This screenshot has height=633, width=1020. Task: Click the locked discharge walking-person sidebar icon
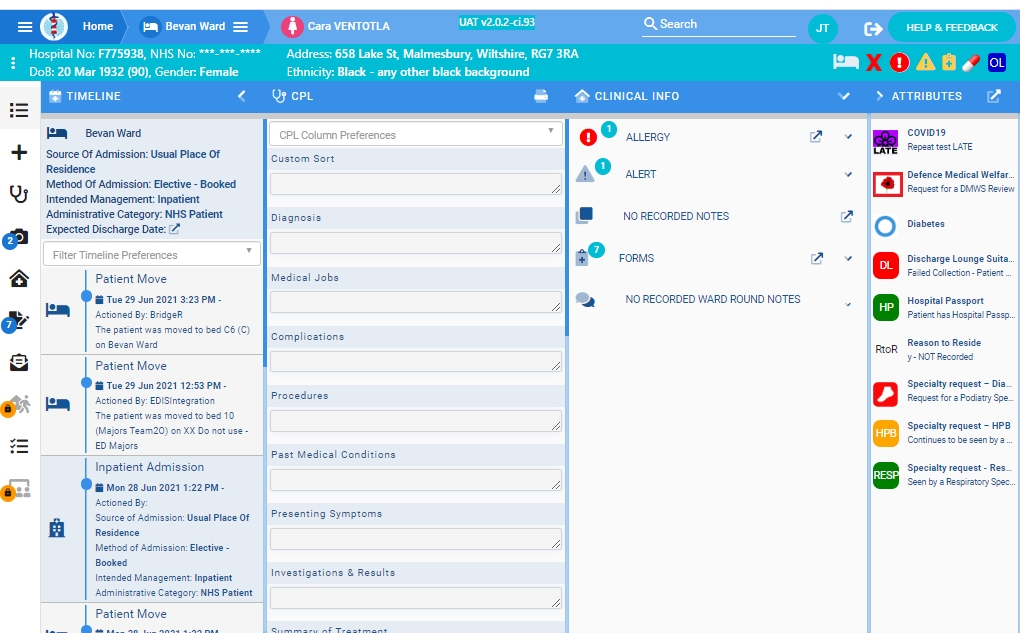pyautogui.click(x=17, y=405)
